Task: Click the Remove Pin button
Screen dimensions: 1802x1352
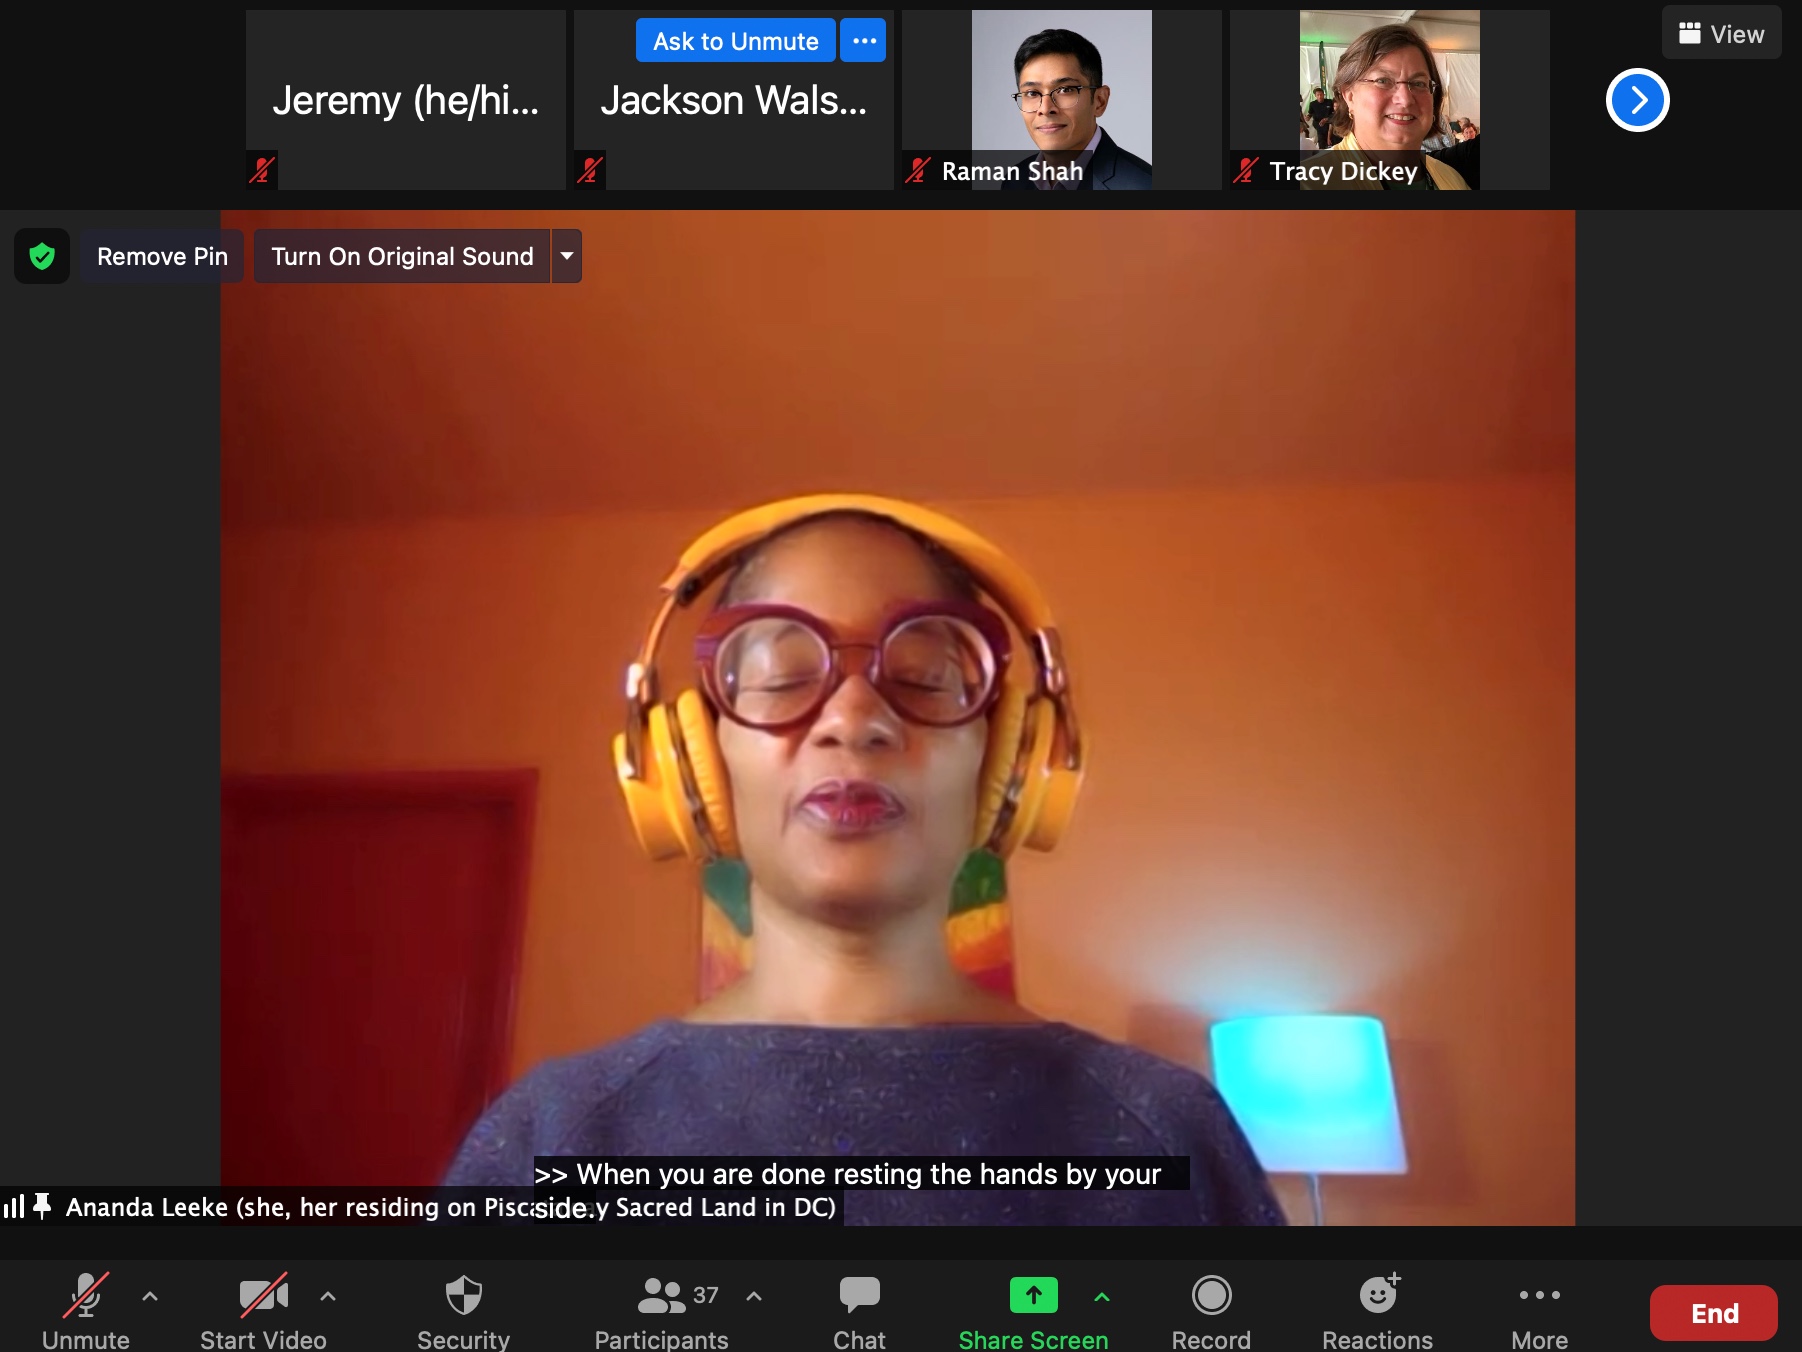Action: coord(162,257)
